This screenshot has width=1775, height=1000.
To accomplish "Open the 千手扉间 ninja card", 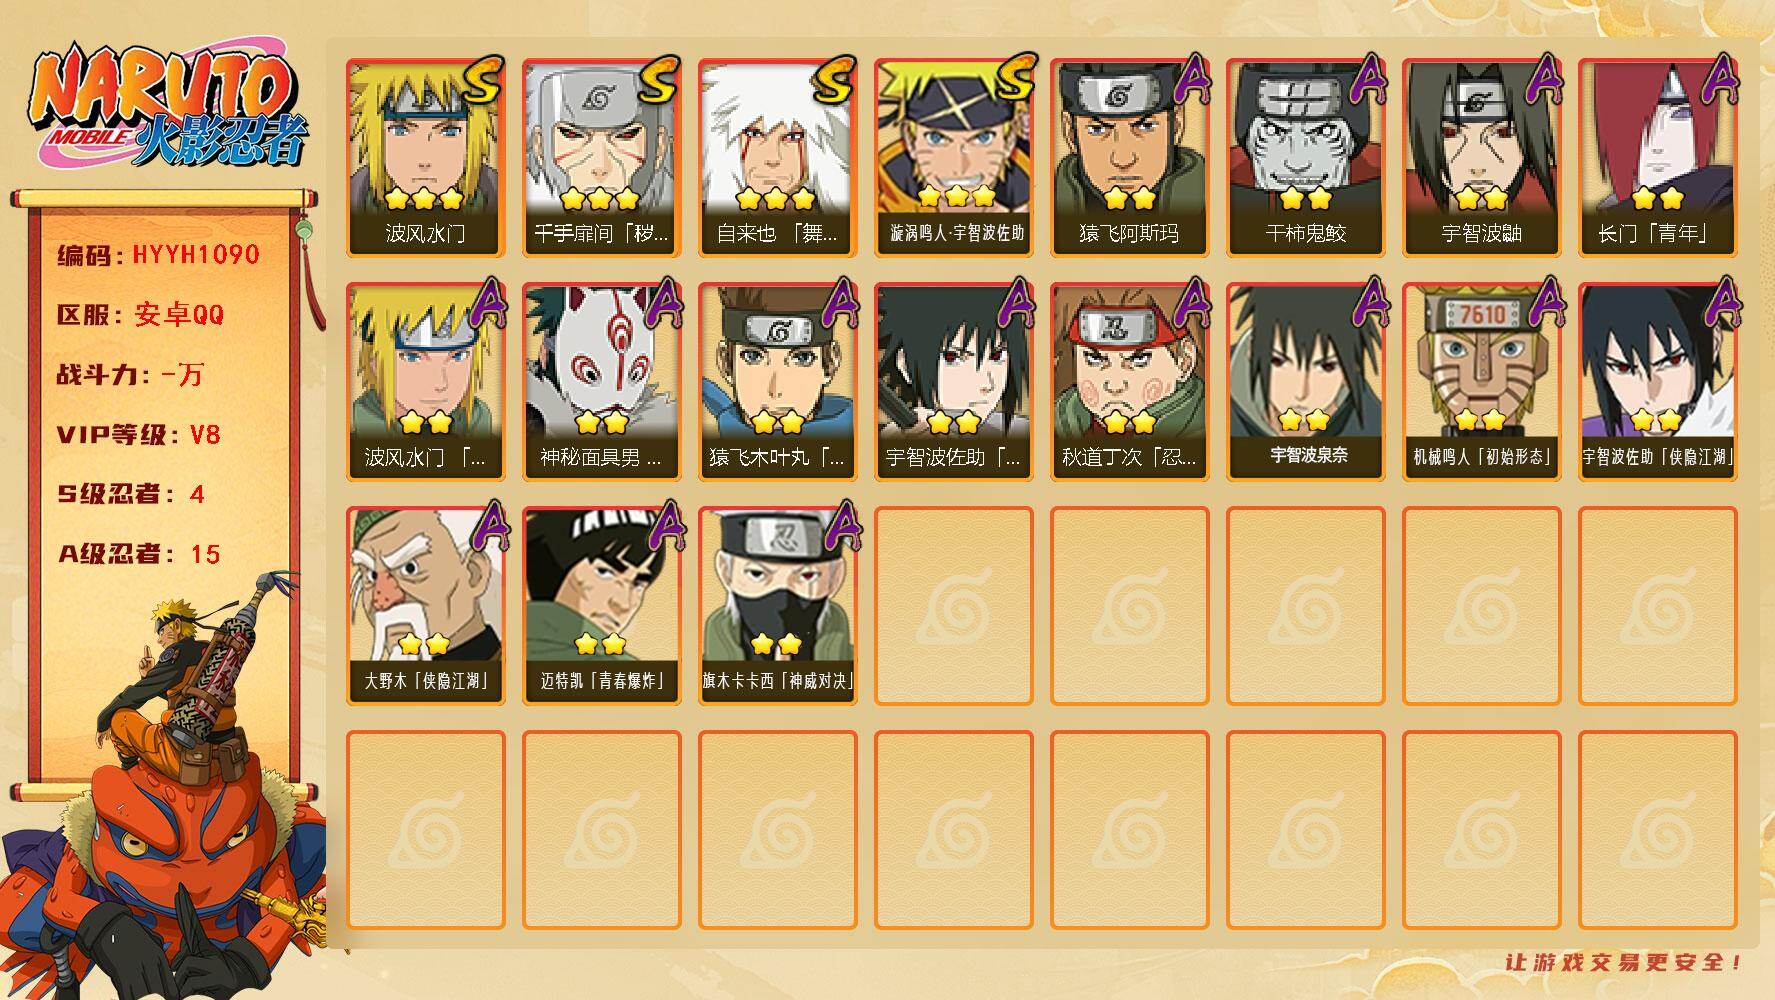I will click(x=602, y=158).
